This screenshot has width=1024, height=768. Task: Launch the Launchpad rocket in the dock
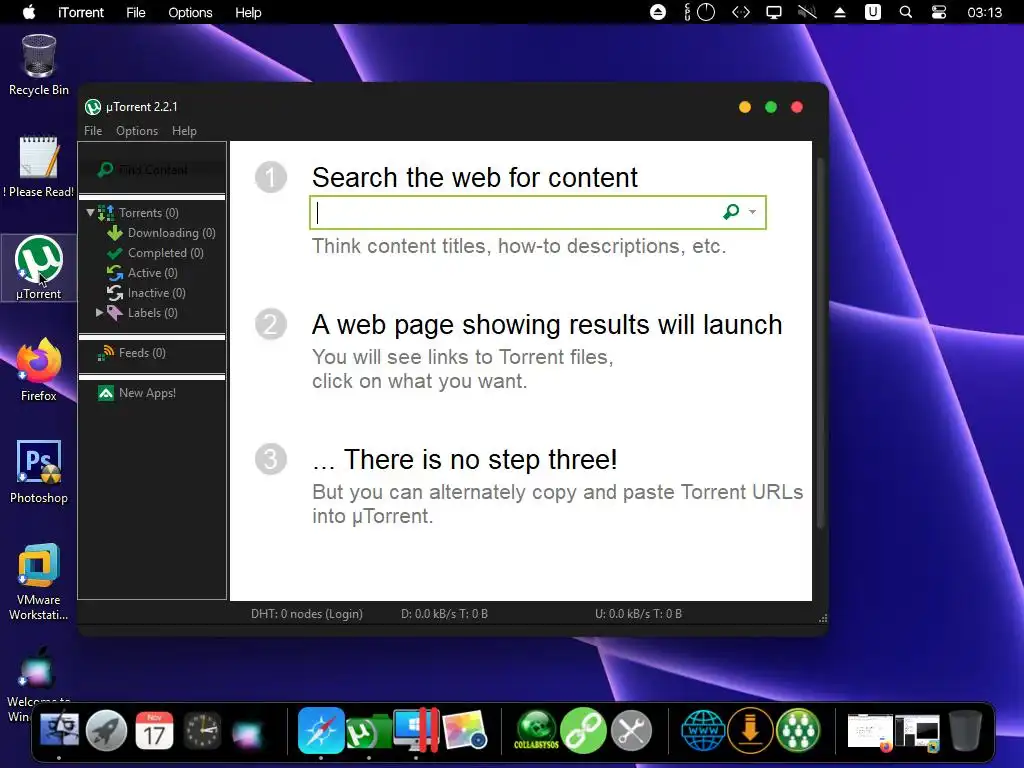point(106,730)
